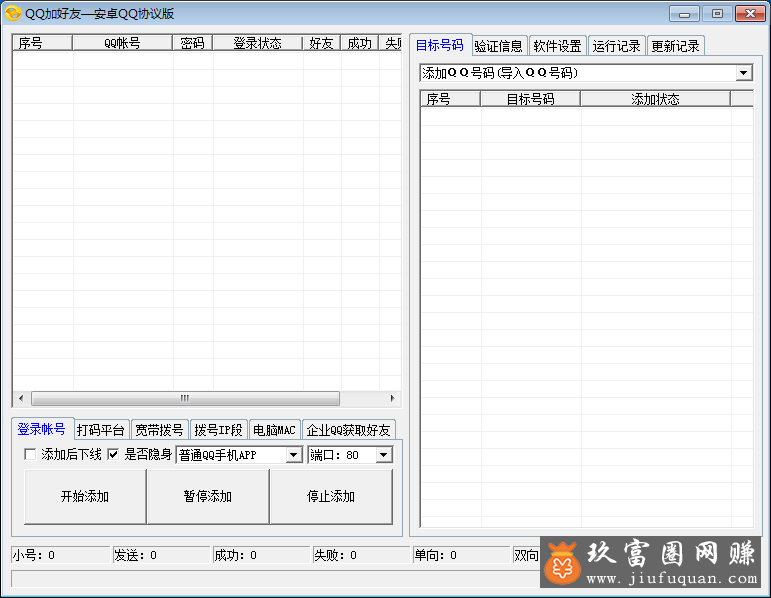
Task: Open the 软件设置 tab
Action: click(x=558, y=46)
